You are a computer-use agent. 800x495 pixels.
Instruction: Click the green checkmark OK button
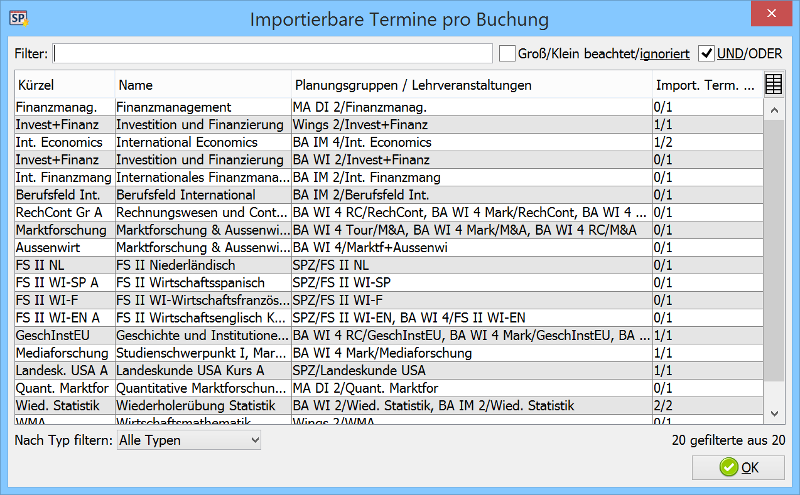(x=738, y=467)
